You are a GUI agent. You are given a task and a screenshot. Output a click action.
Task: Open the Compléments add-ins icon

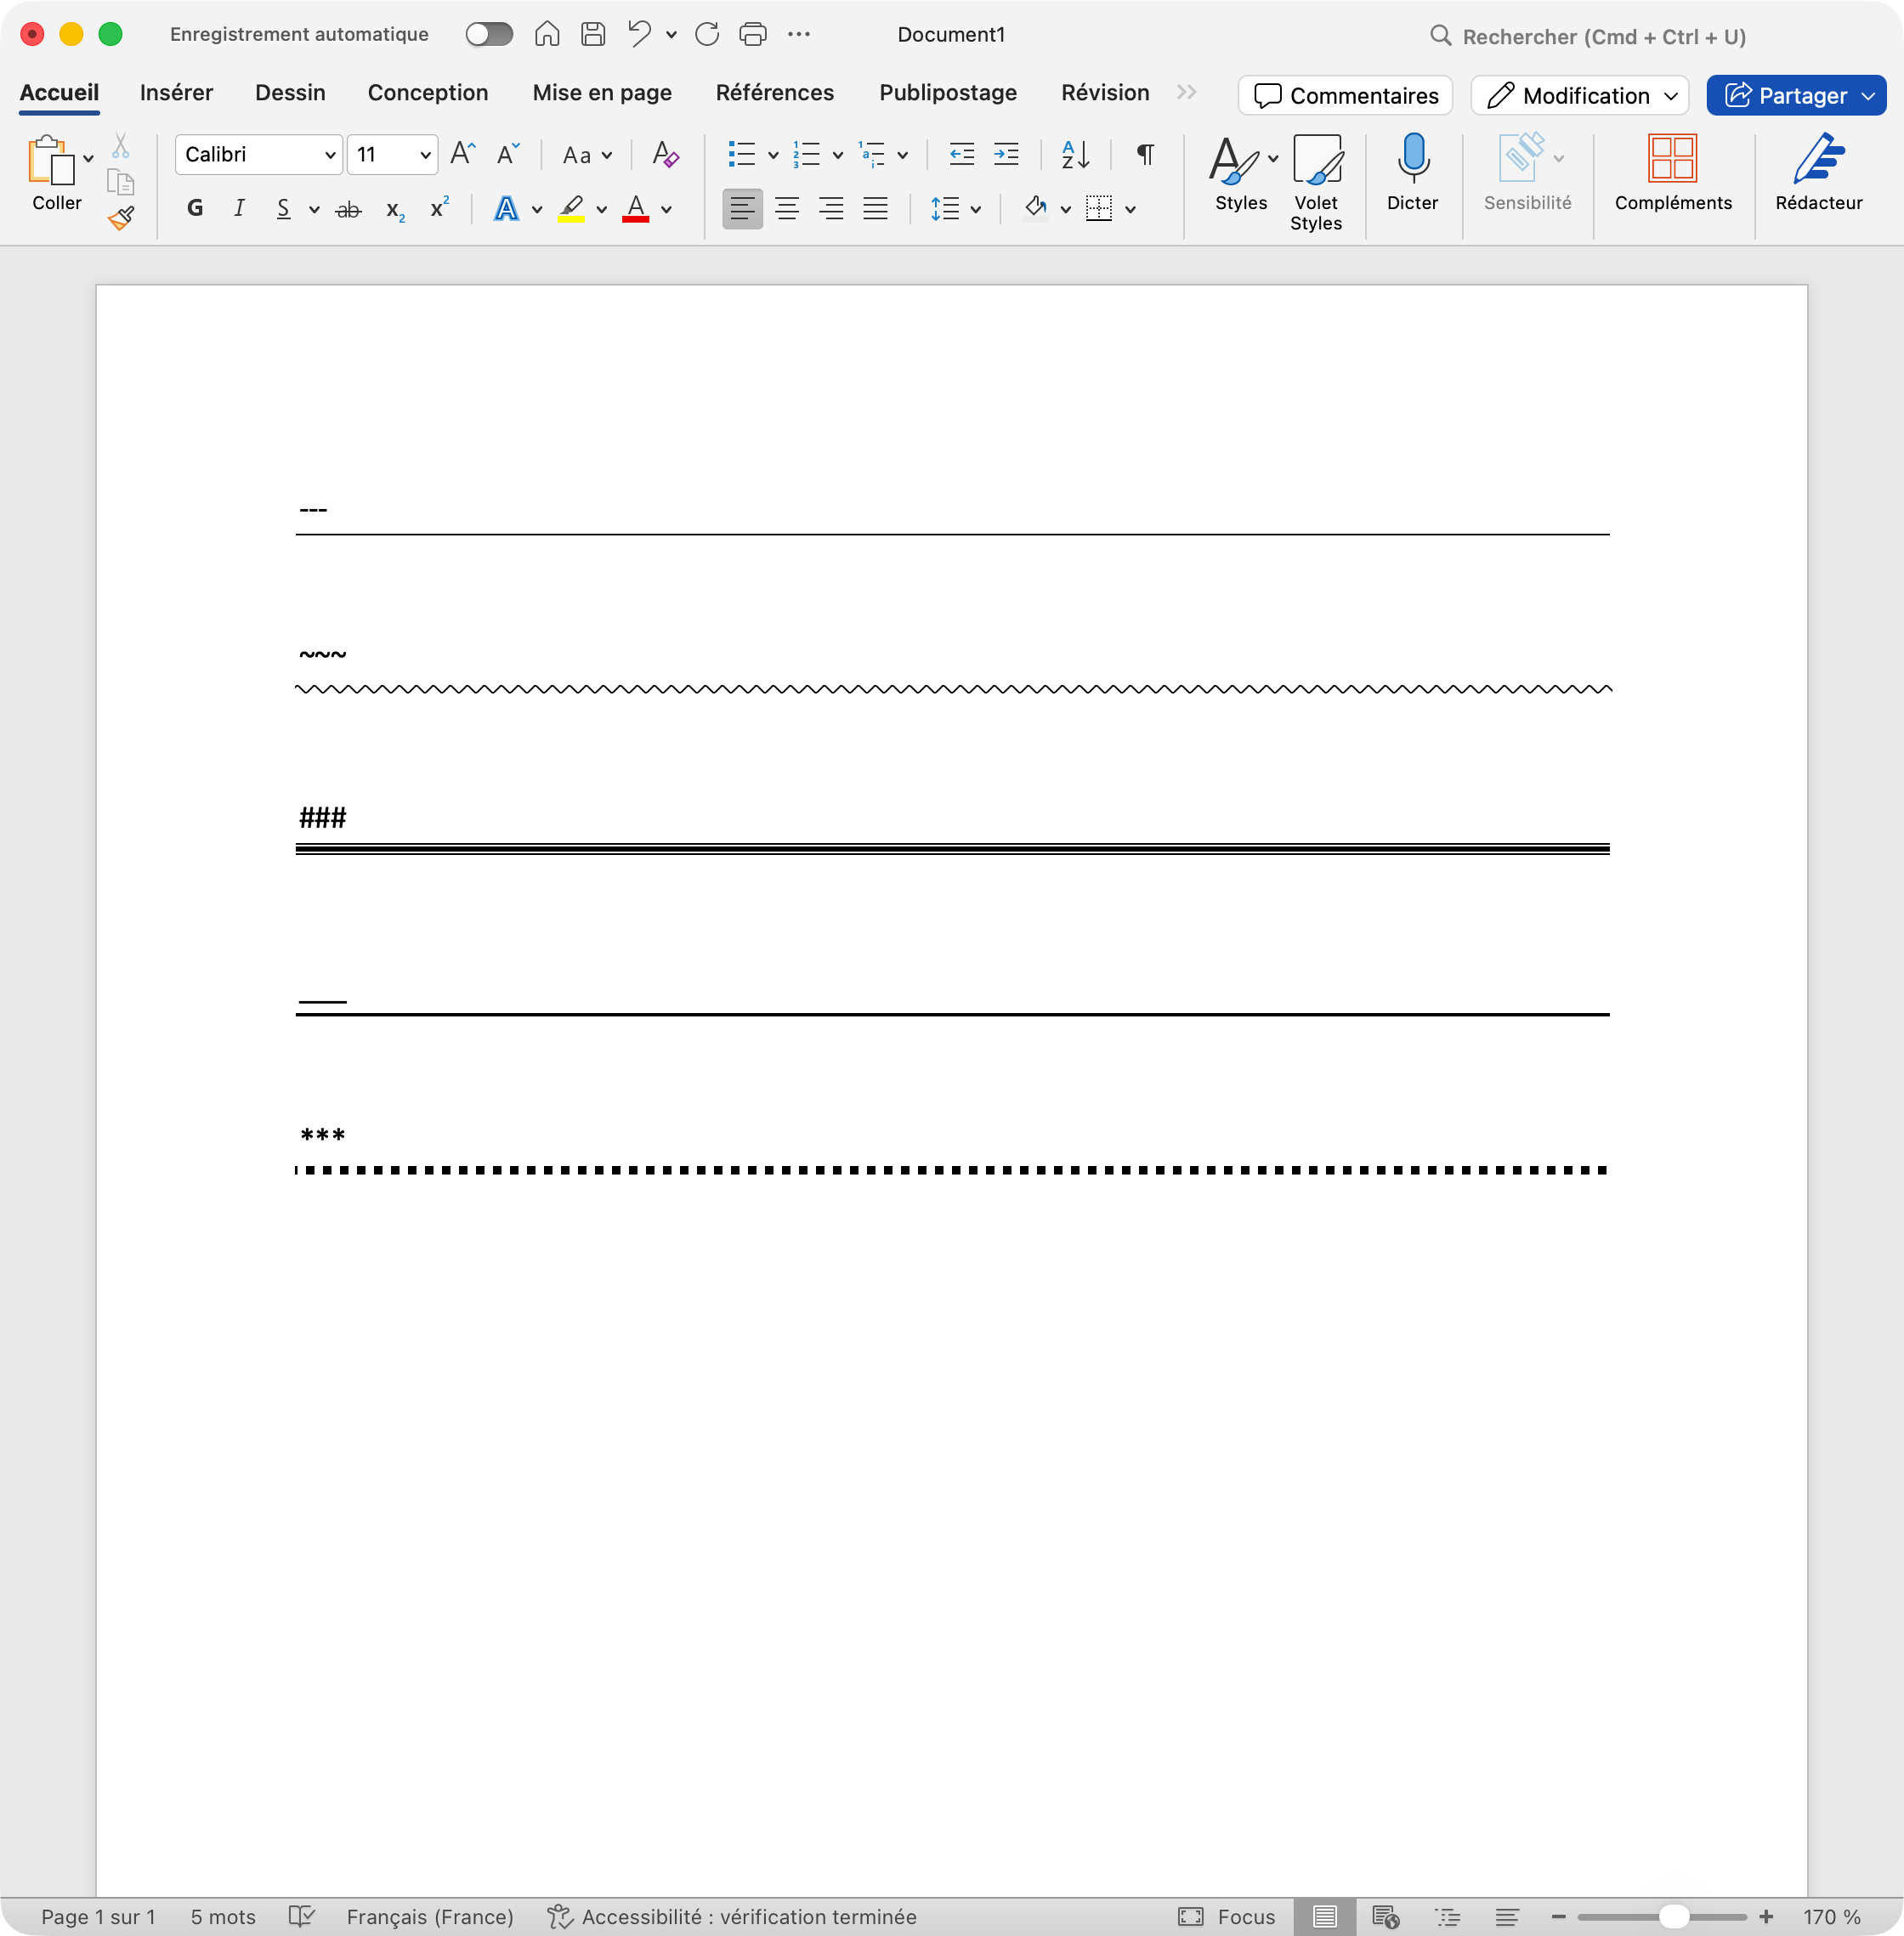click(x=1672, y=160)
